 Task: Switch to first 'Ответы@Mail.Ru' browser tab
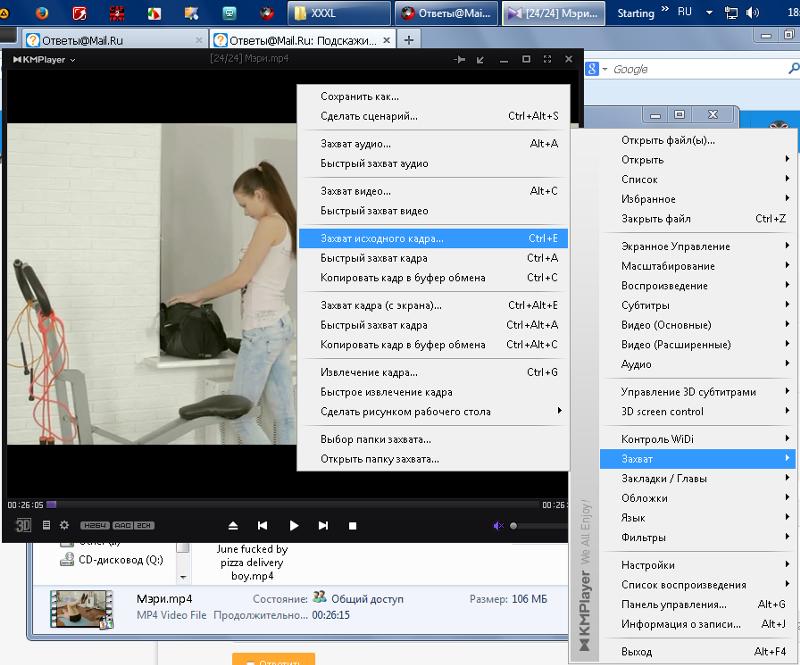pyautogui.click(x=115, y=40)
